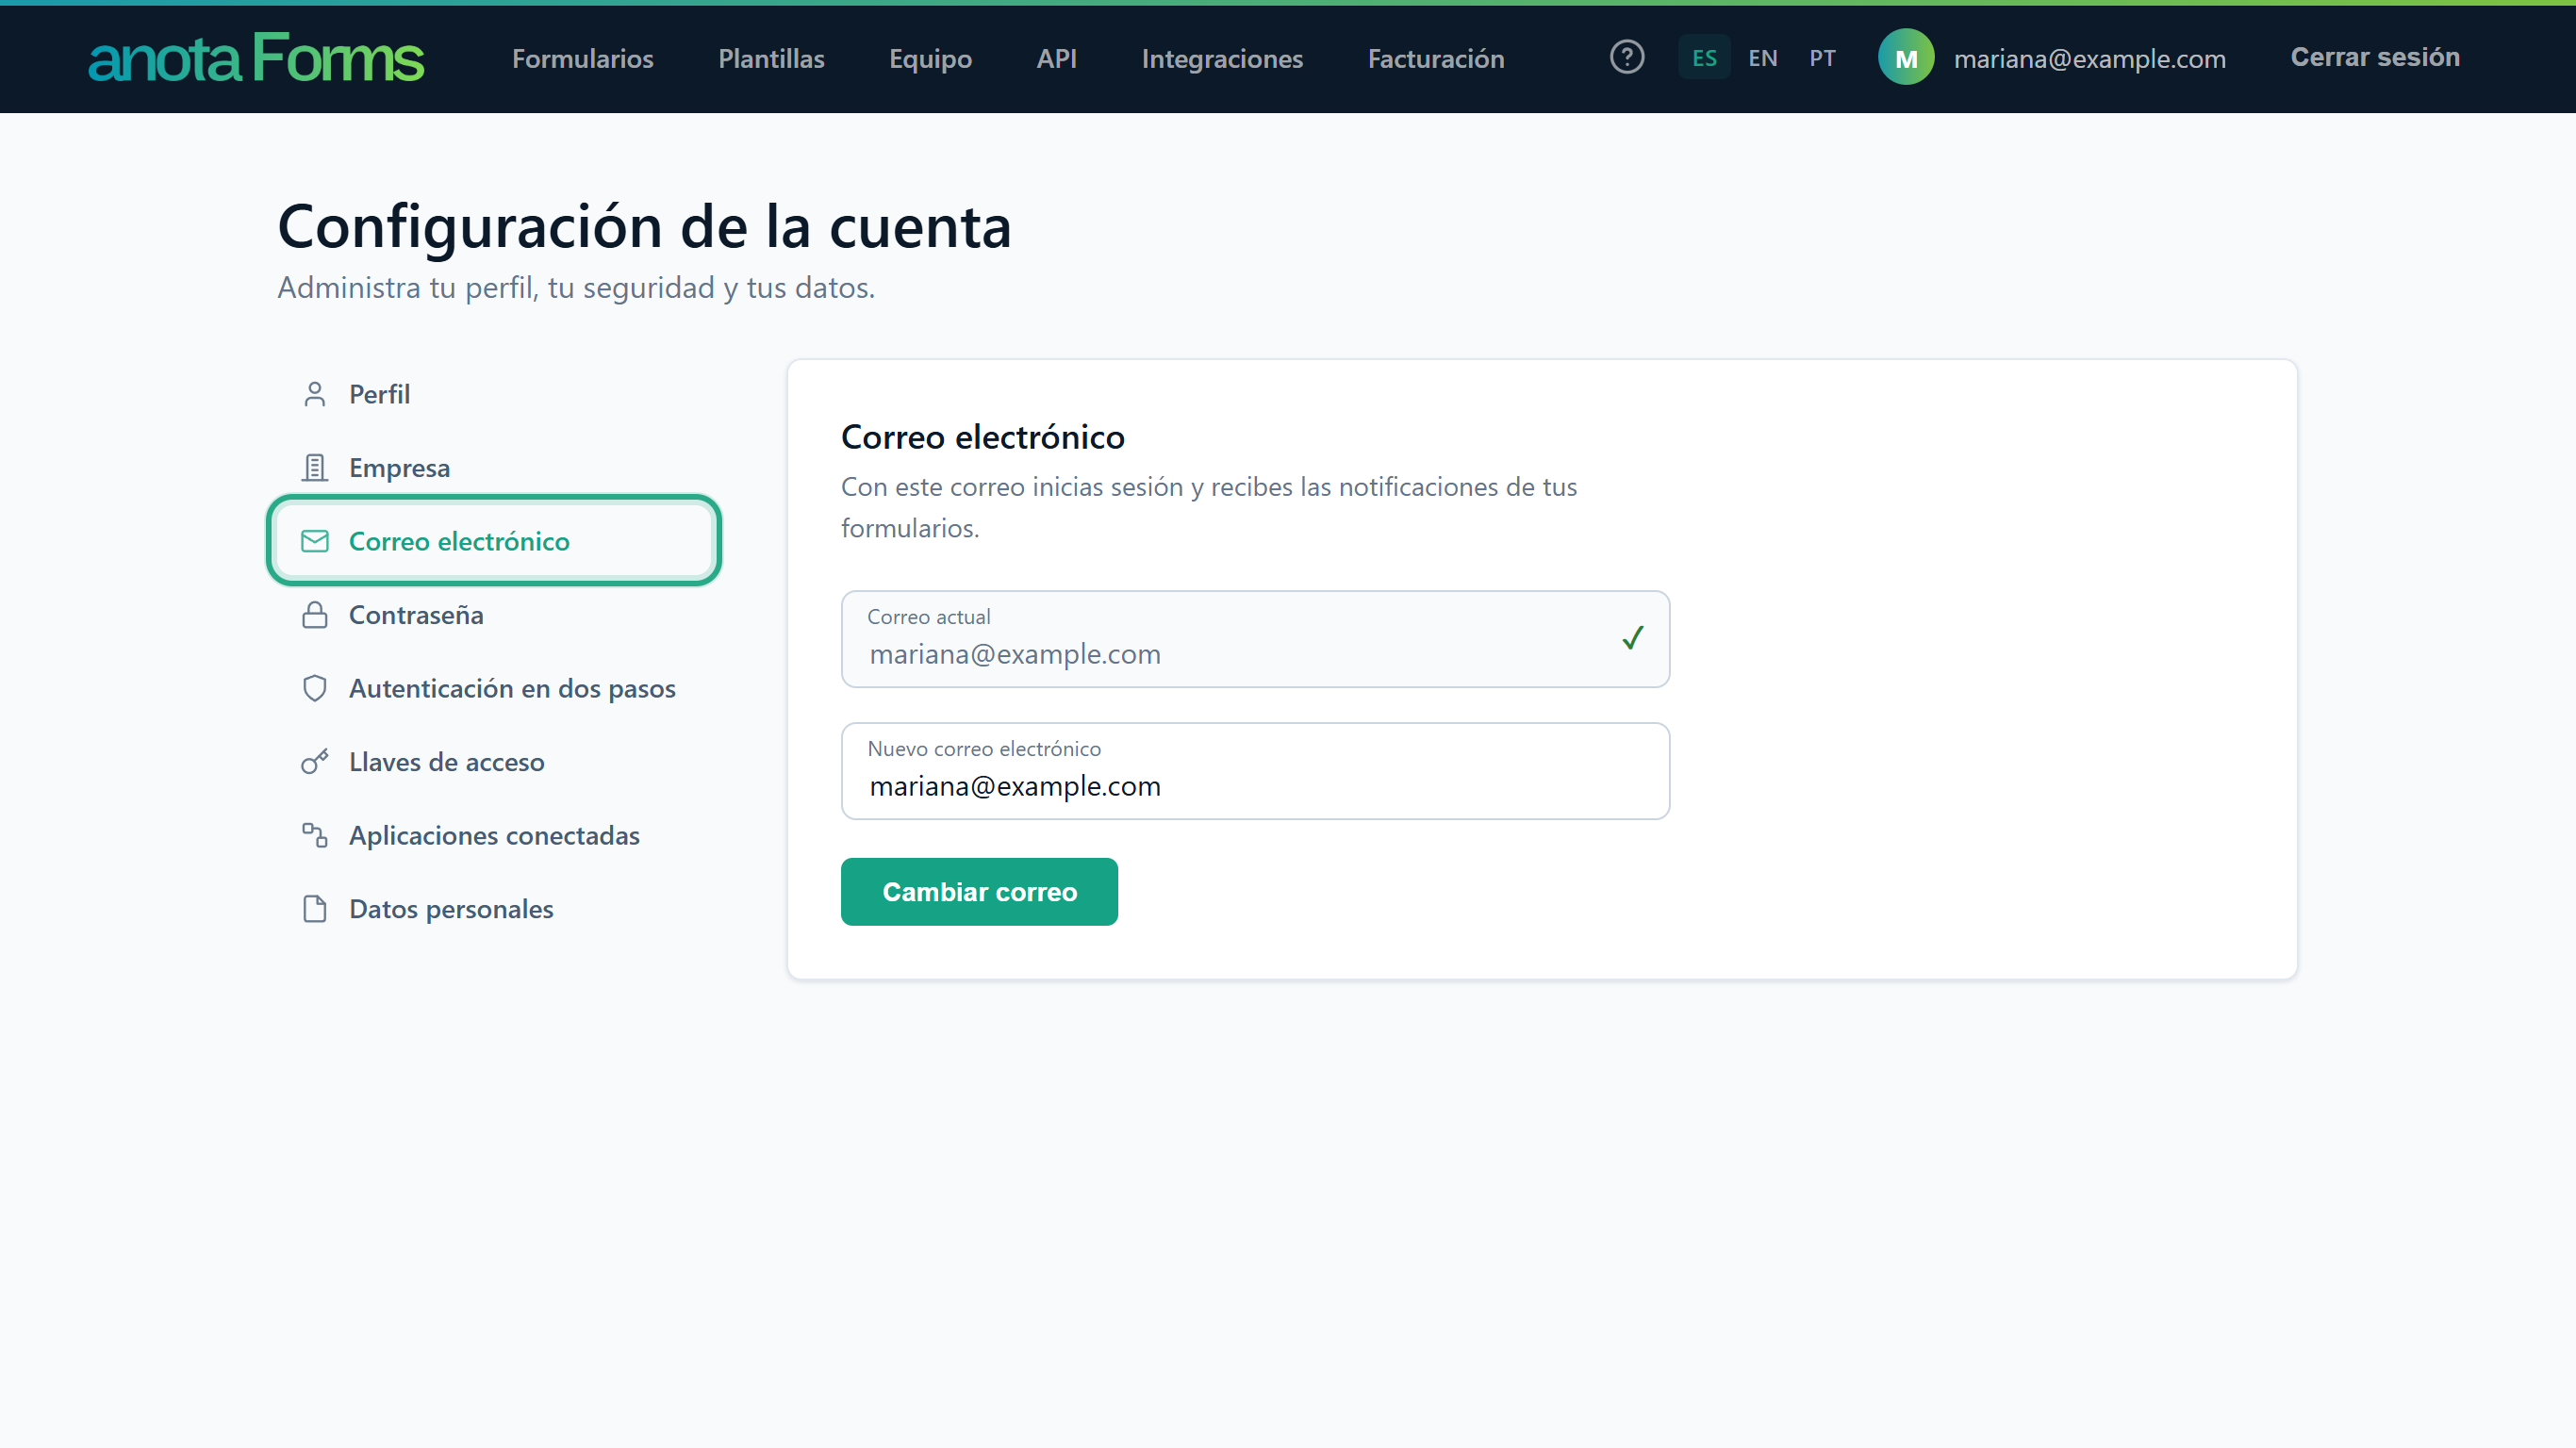2576x1448 pixels.
Task: Switch language to PT
Action: point(1822,58)
